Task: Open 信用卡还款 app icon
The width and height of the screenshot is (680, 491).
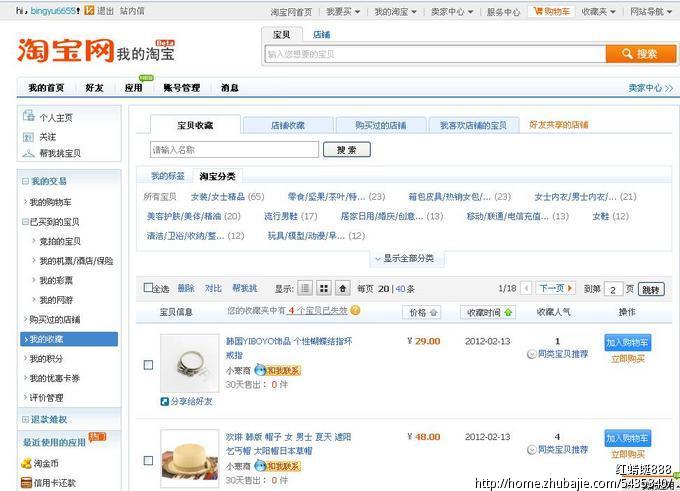Action: (26, 482)
